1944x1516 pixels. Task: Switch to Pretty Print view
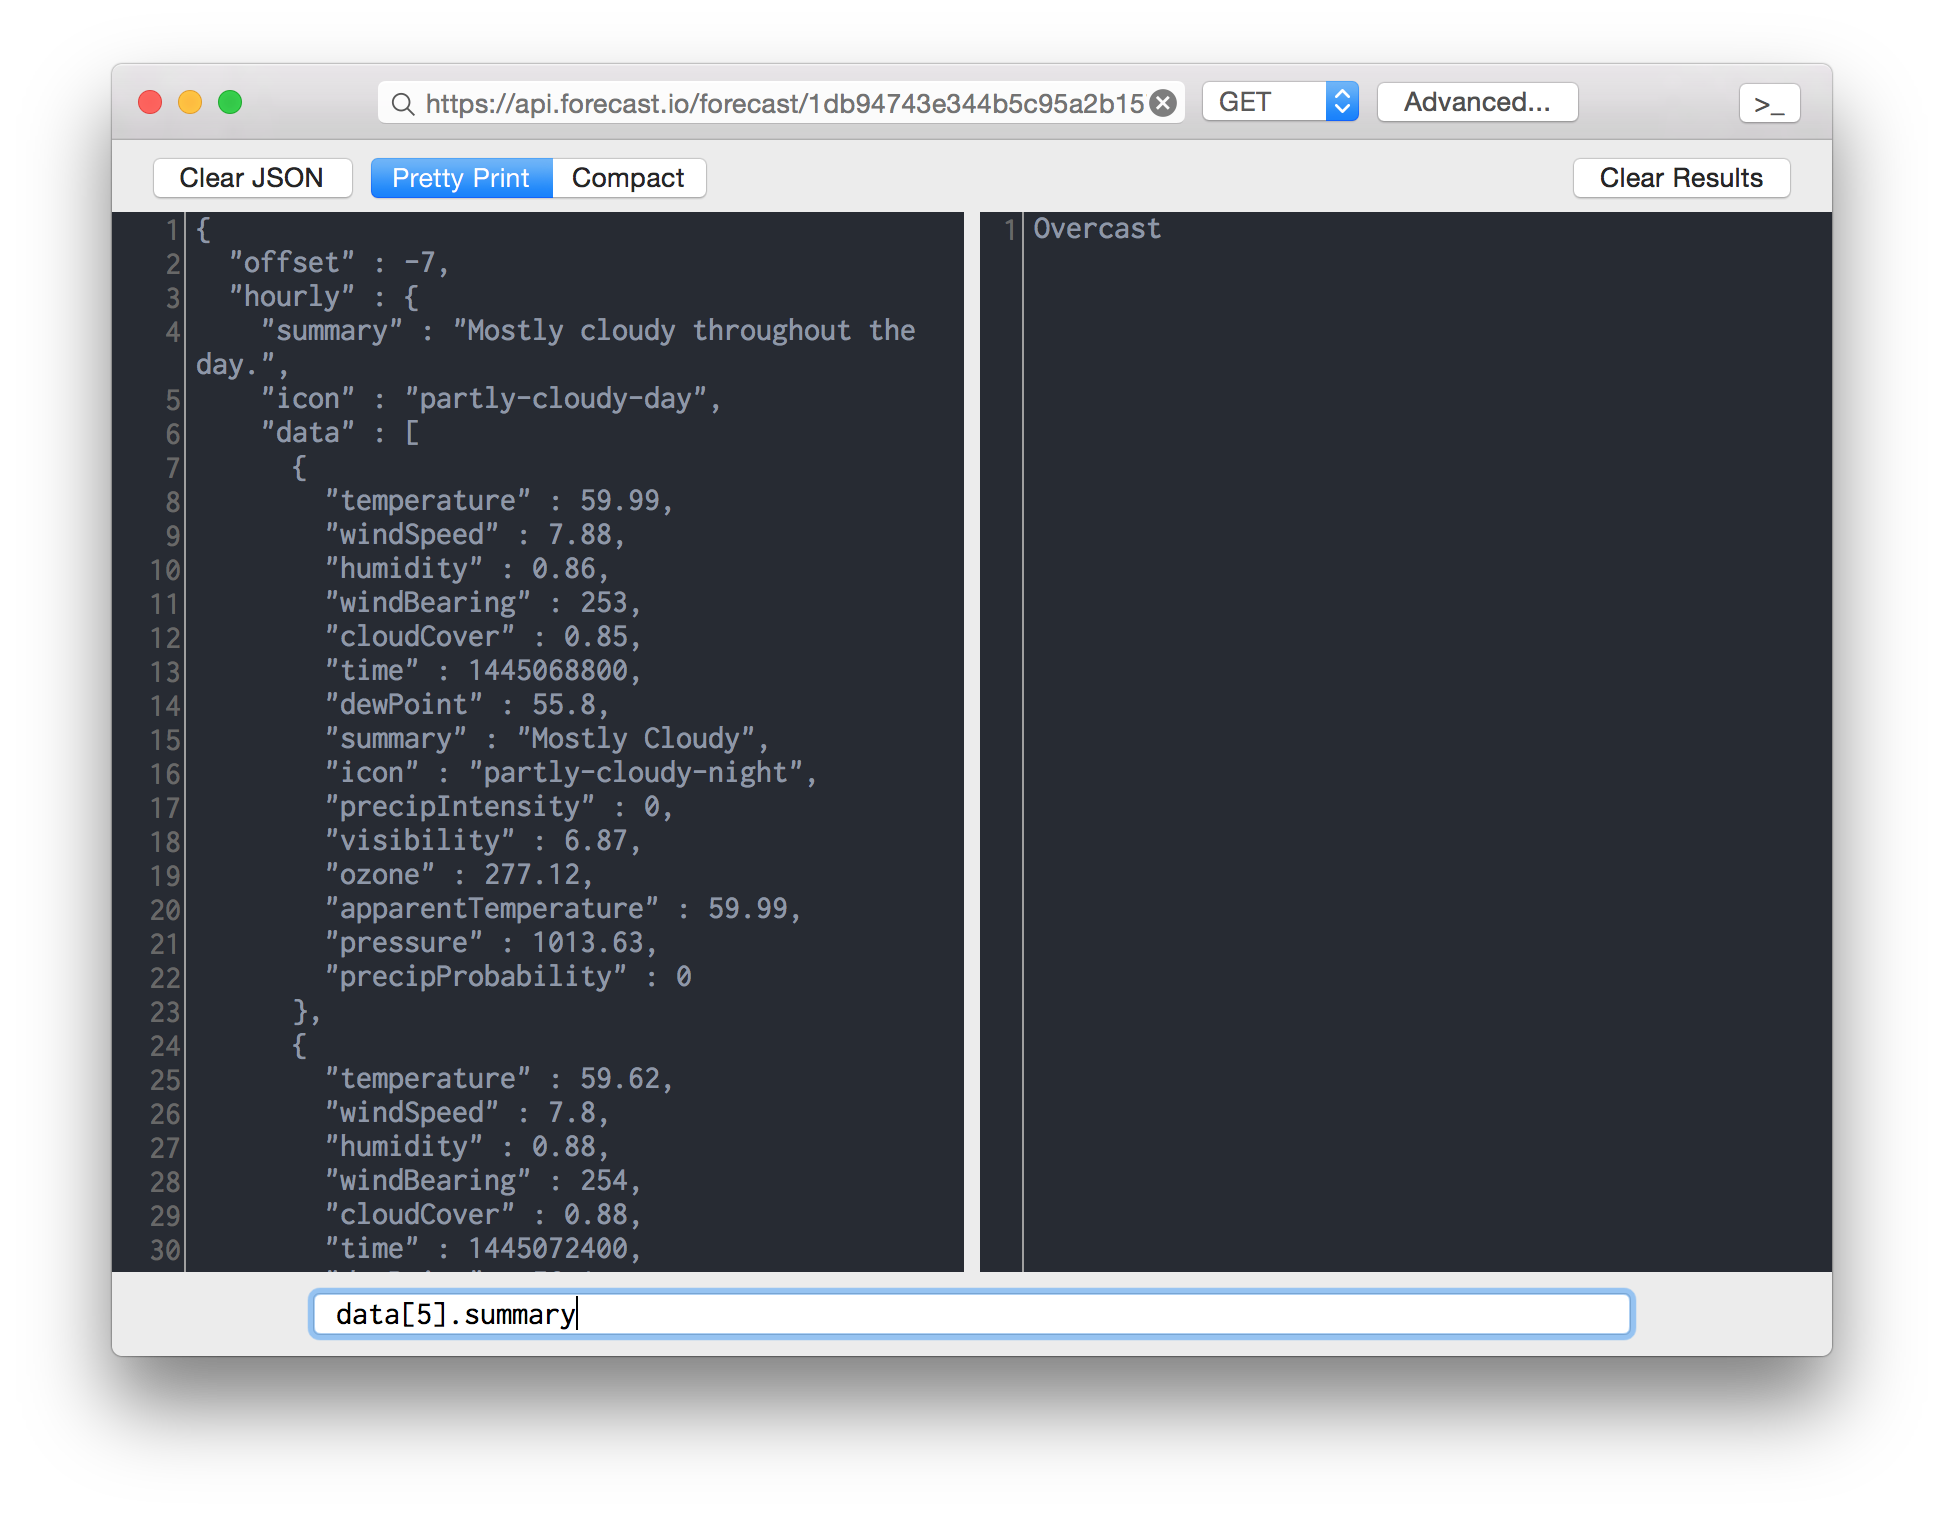[x=461, y=178]
